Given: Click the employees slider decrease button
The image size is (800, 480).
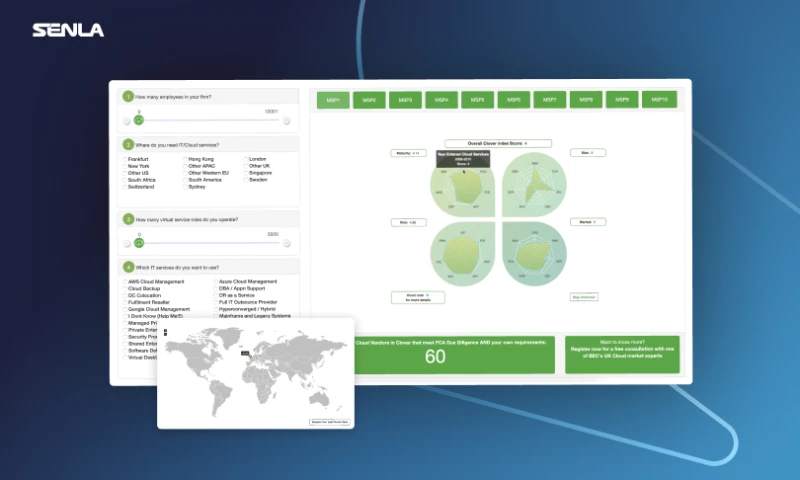Looking at the screenshot, I should click(x=127, y=121).
